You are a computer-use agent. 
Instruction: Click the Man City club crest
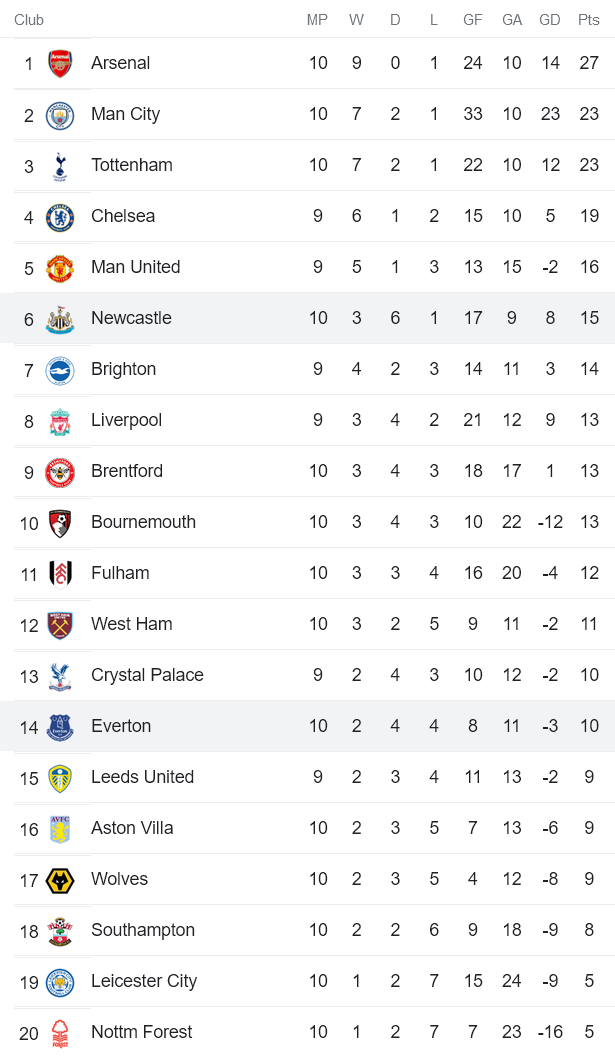pyautogui.click(x=60, y=115)
